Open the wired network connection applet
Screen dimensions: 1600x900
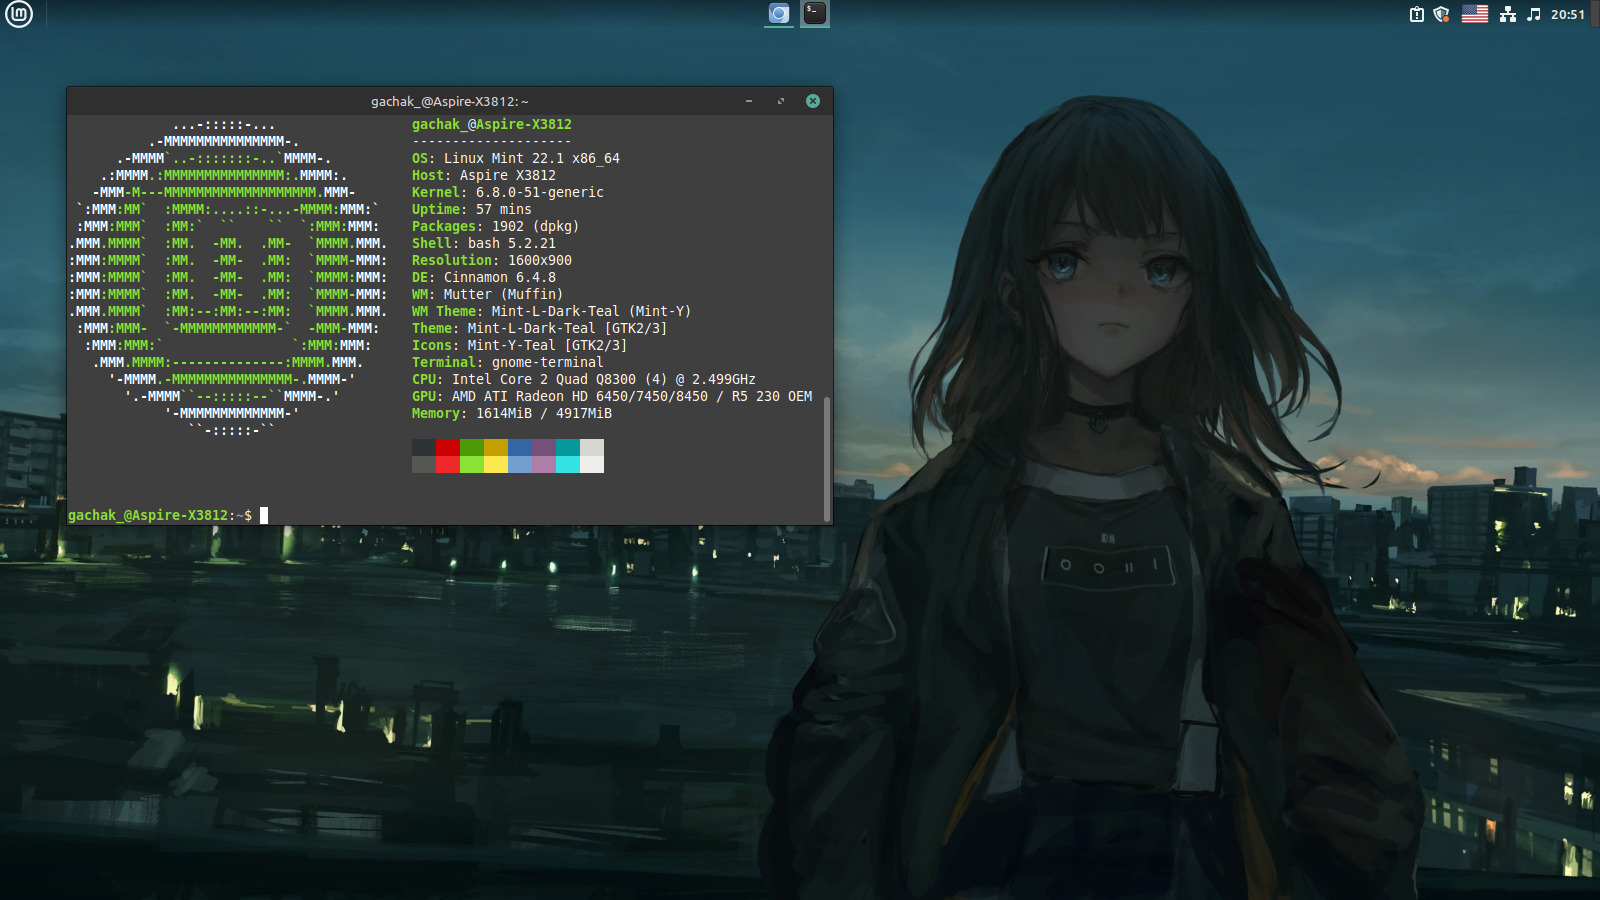pyautogui.click(x=1508, y=14)
